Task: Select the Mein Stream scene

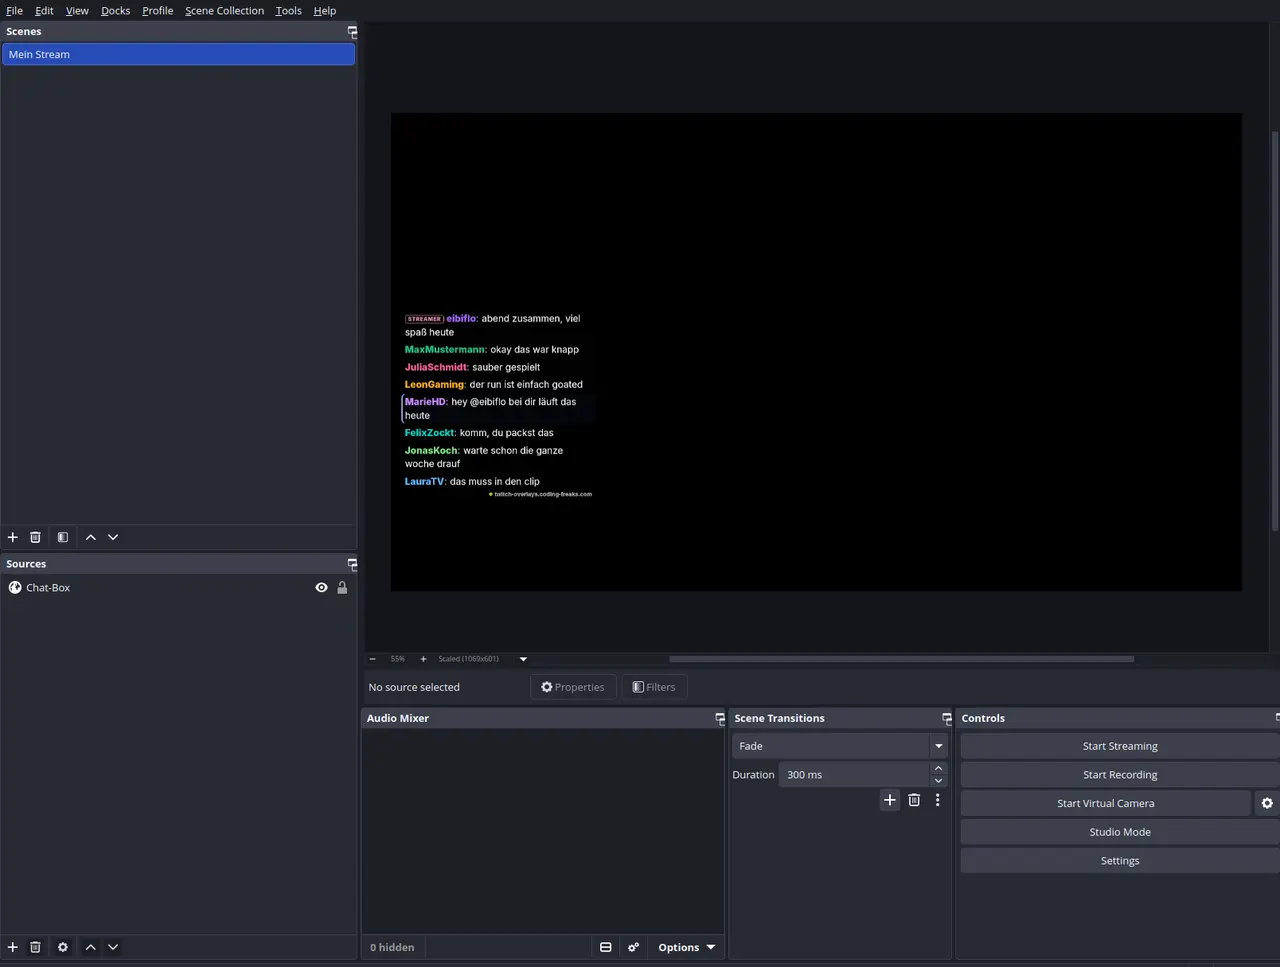Action: (x=178, y=55)
